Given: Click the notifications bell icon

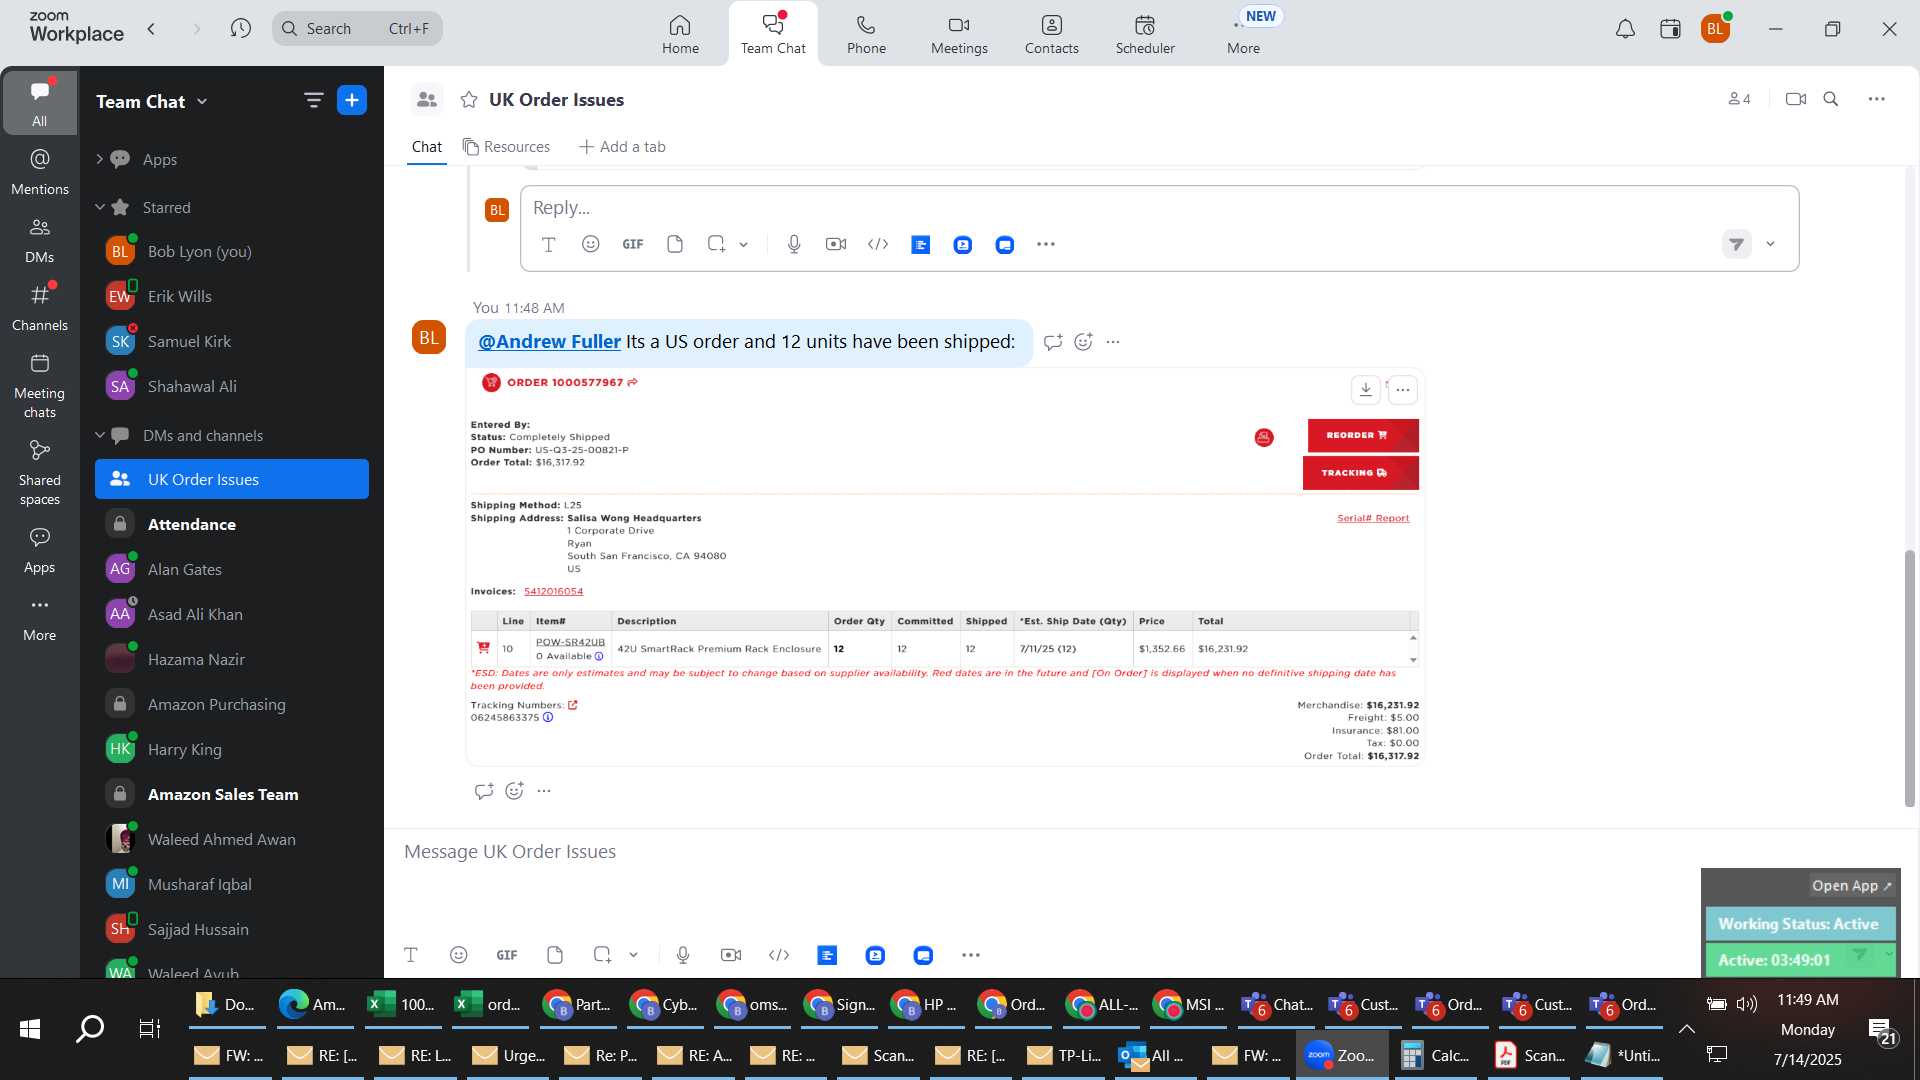Looking at the screenshot, I should click(x=1625, y=29).
